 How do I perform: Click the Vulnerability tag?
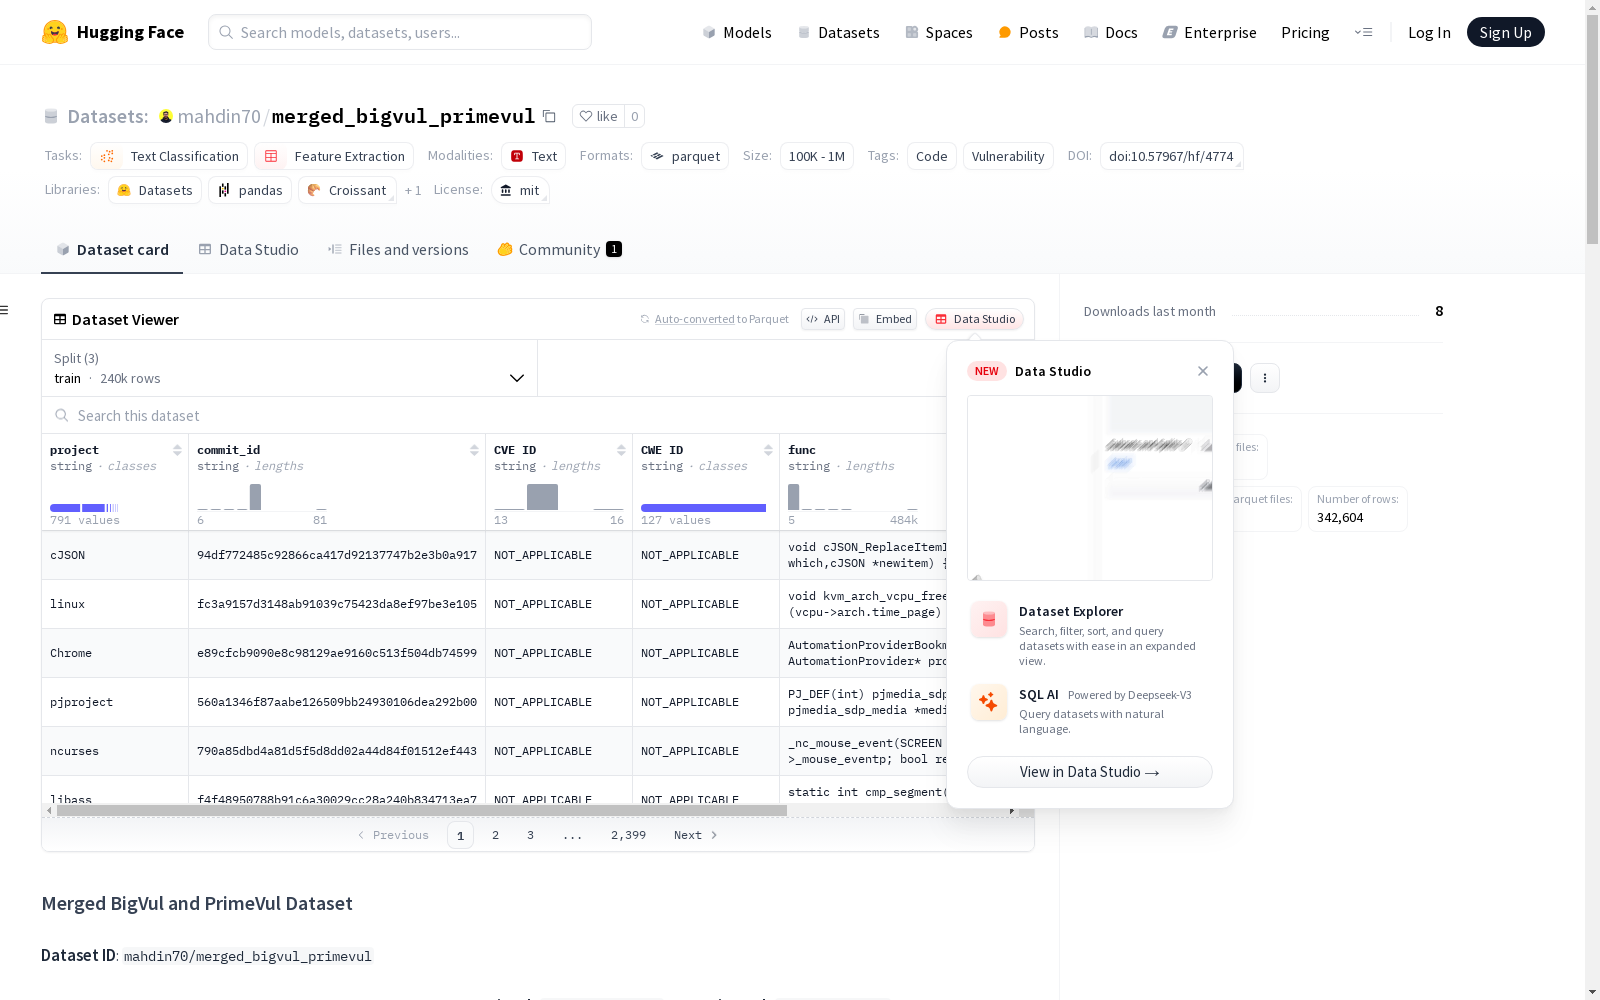point(1008,156)
